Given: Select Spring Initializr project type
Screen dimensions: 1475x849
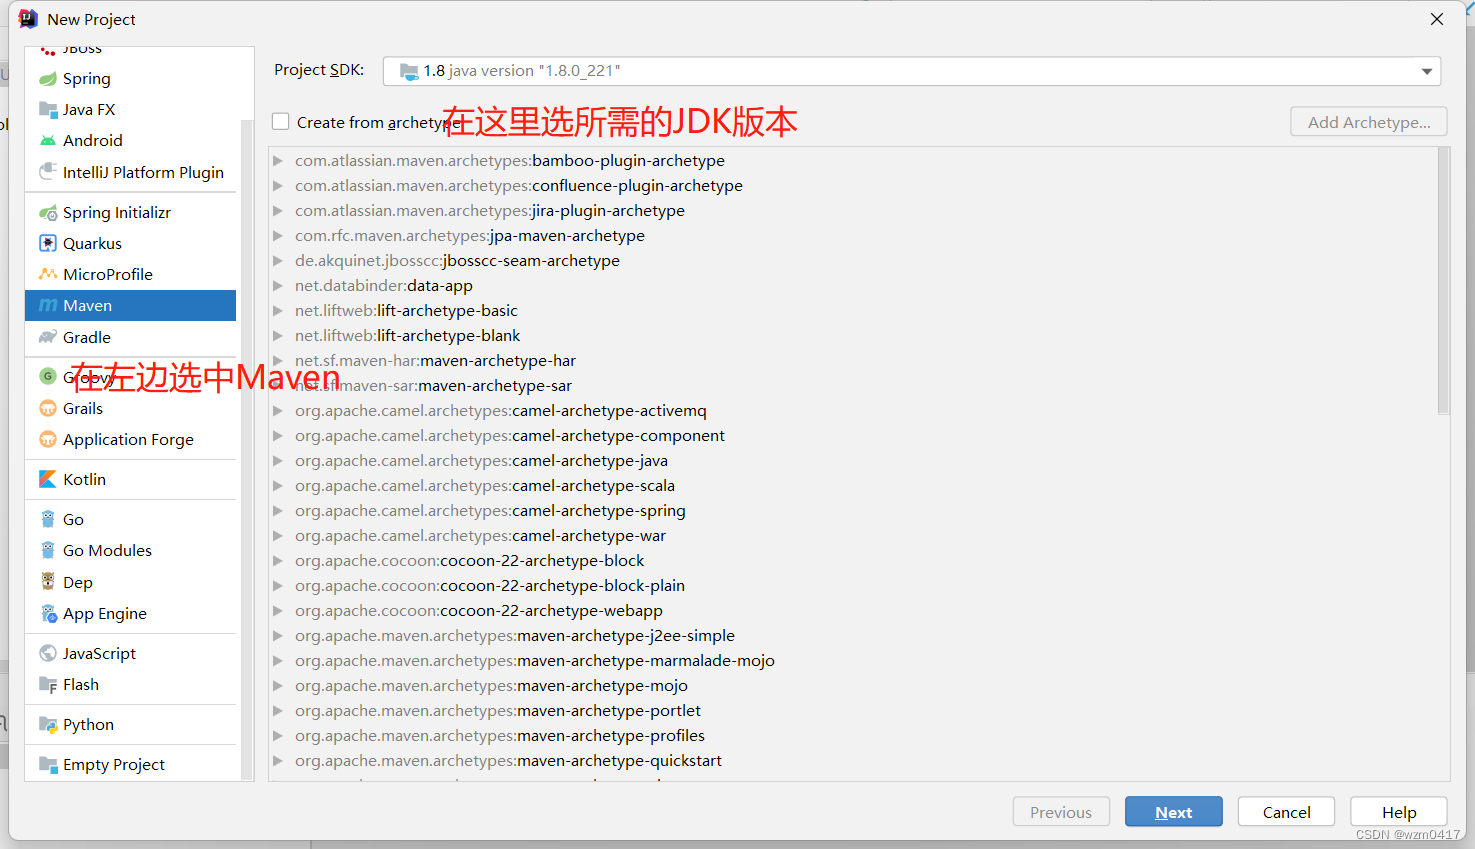Looking at the screenshot, I should click(130, 212).
